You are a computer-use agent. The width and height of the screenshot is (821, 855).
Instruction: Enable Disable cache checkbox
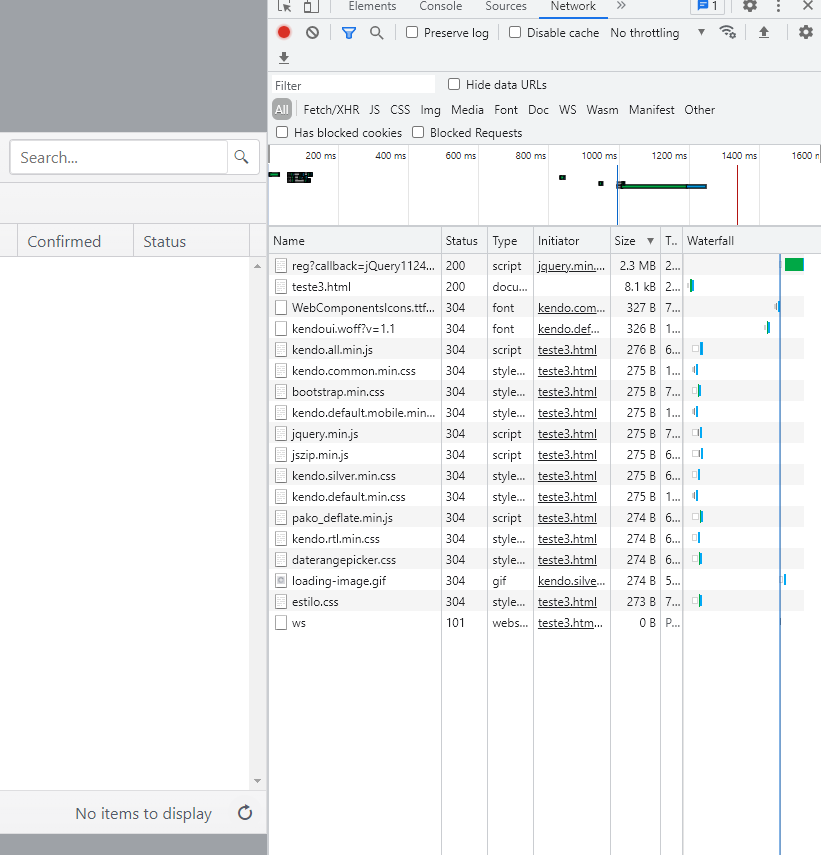click(515, 32)
